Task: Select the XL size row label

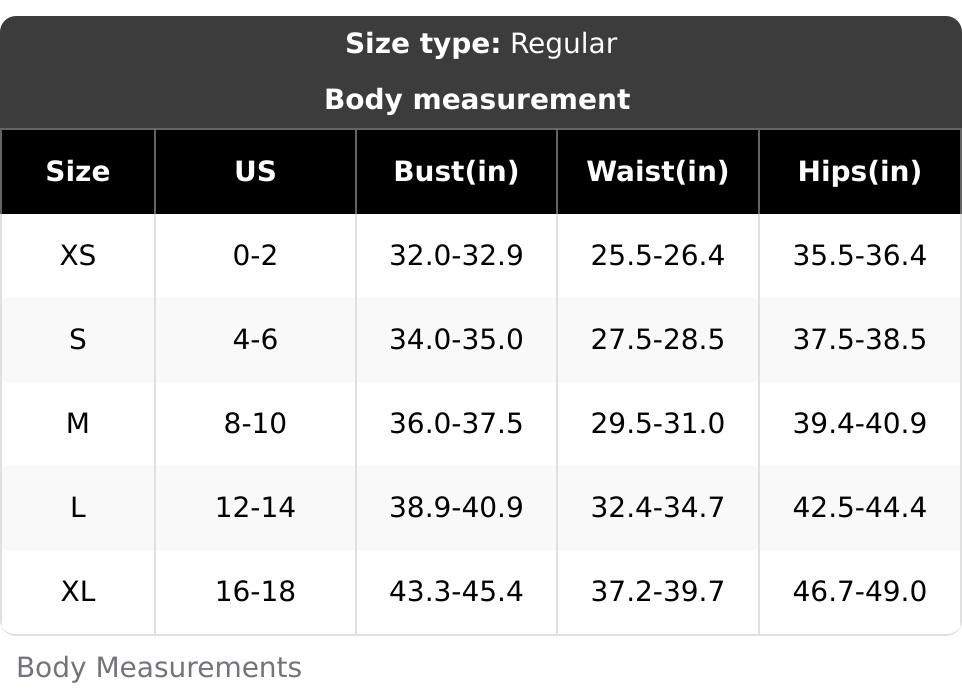Action: (78, 591)
